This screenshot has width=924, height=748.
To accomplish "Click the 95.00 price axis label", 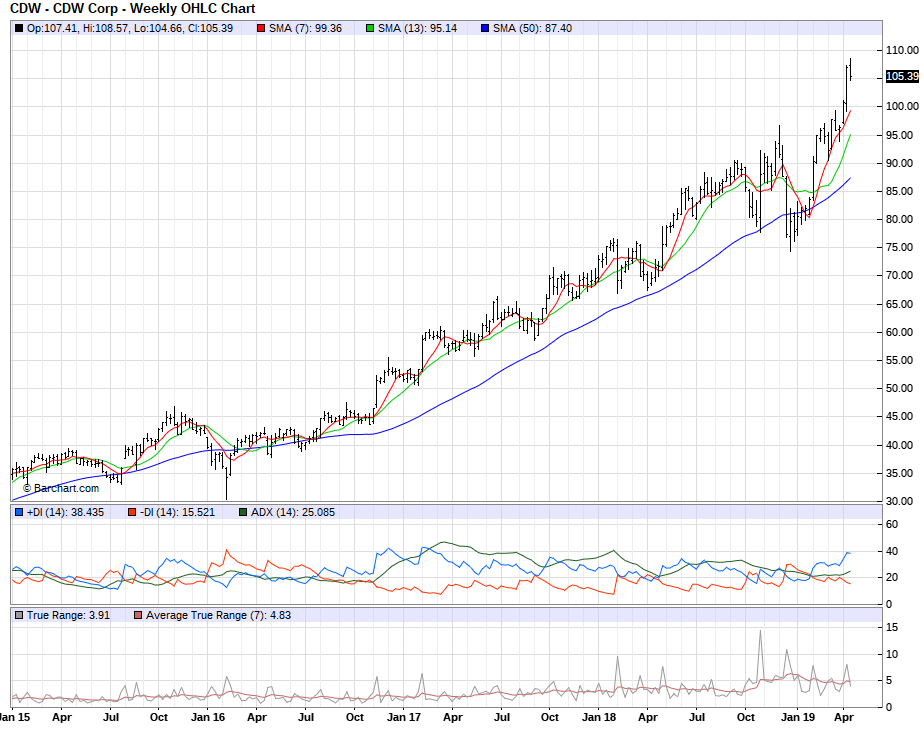I will click(900, 135).
